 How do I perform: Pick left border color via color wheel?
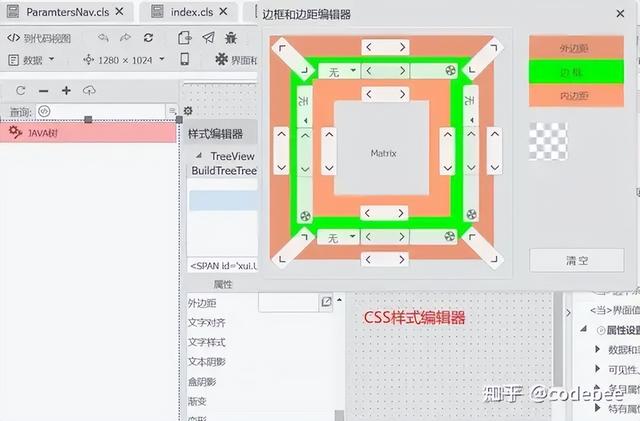[305, 216]
